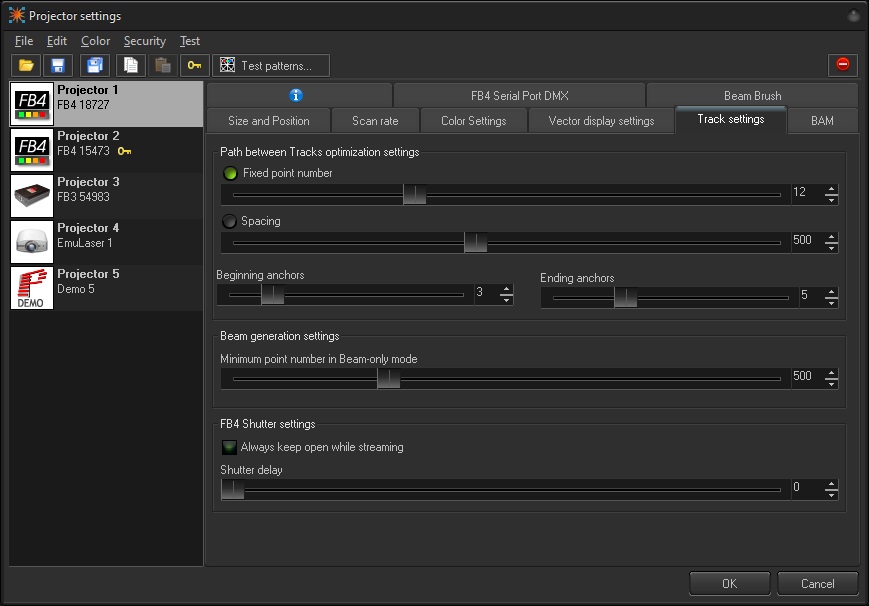Click the single floppy disk save icon
869x606 pixels.
point(58,66)
